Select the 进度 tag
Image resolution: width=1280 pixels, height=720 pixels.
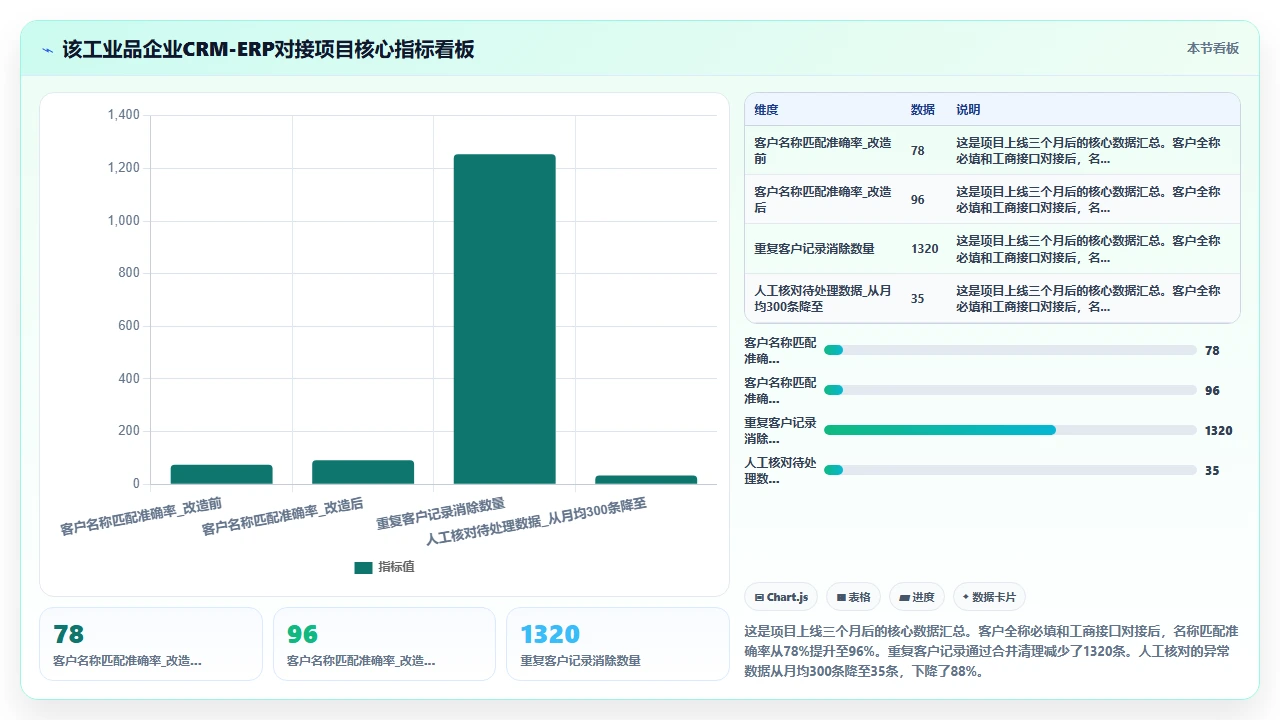[917, 597]
